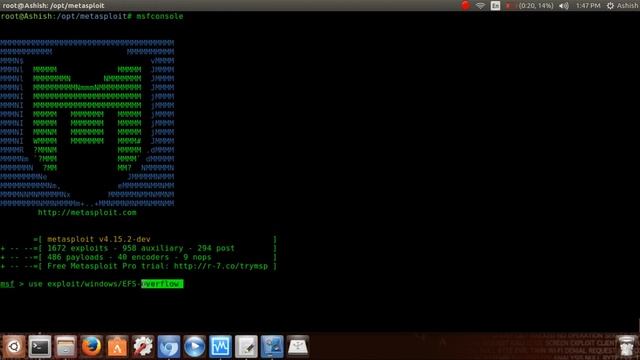Click the 'msf' prompt text
The height and width of the screenshot is (360, 640).
tap(7, 284)
